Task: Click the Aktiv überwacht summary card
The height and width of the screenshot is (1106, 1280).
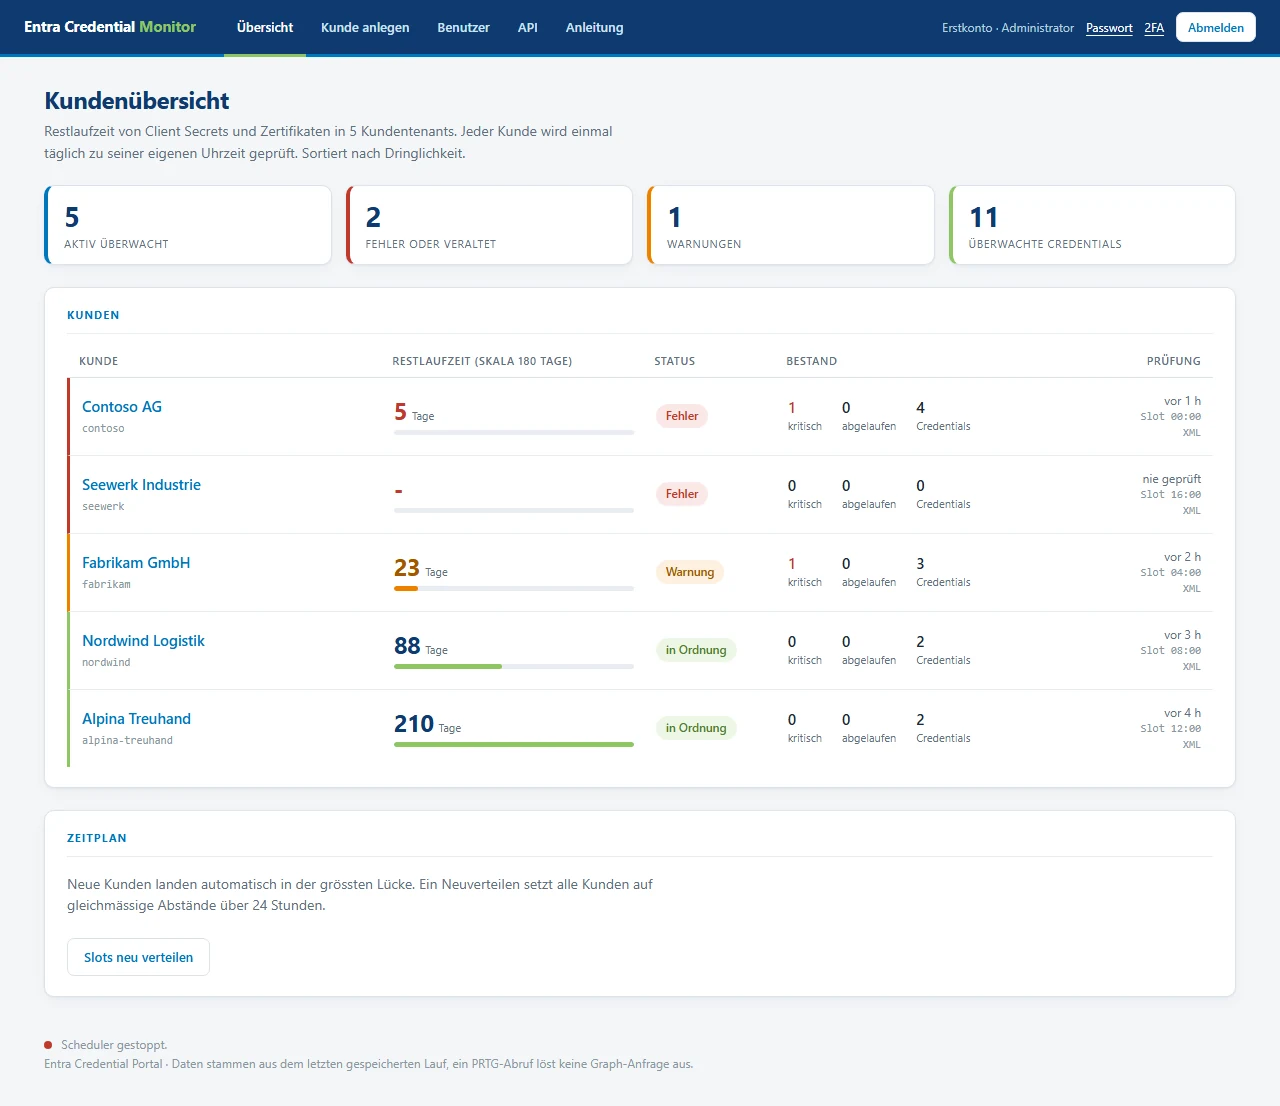Action: pos(188,225)
